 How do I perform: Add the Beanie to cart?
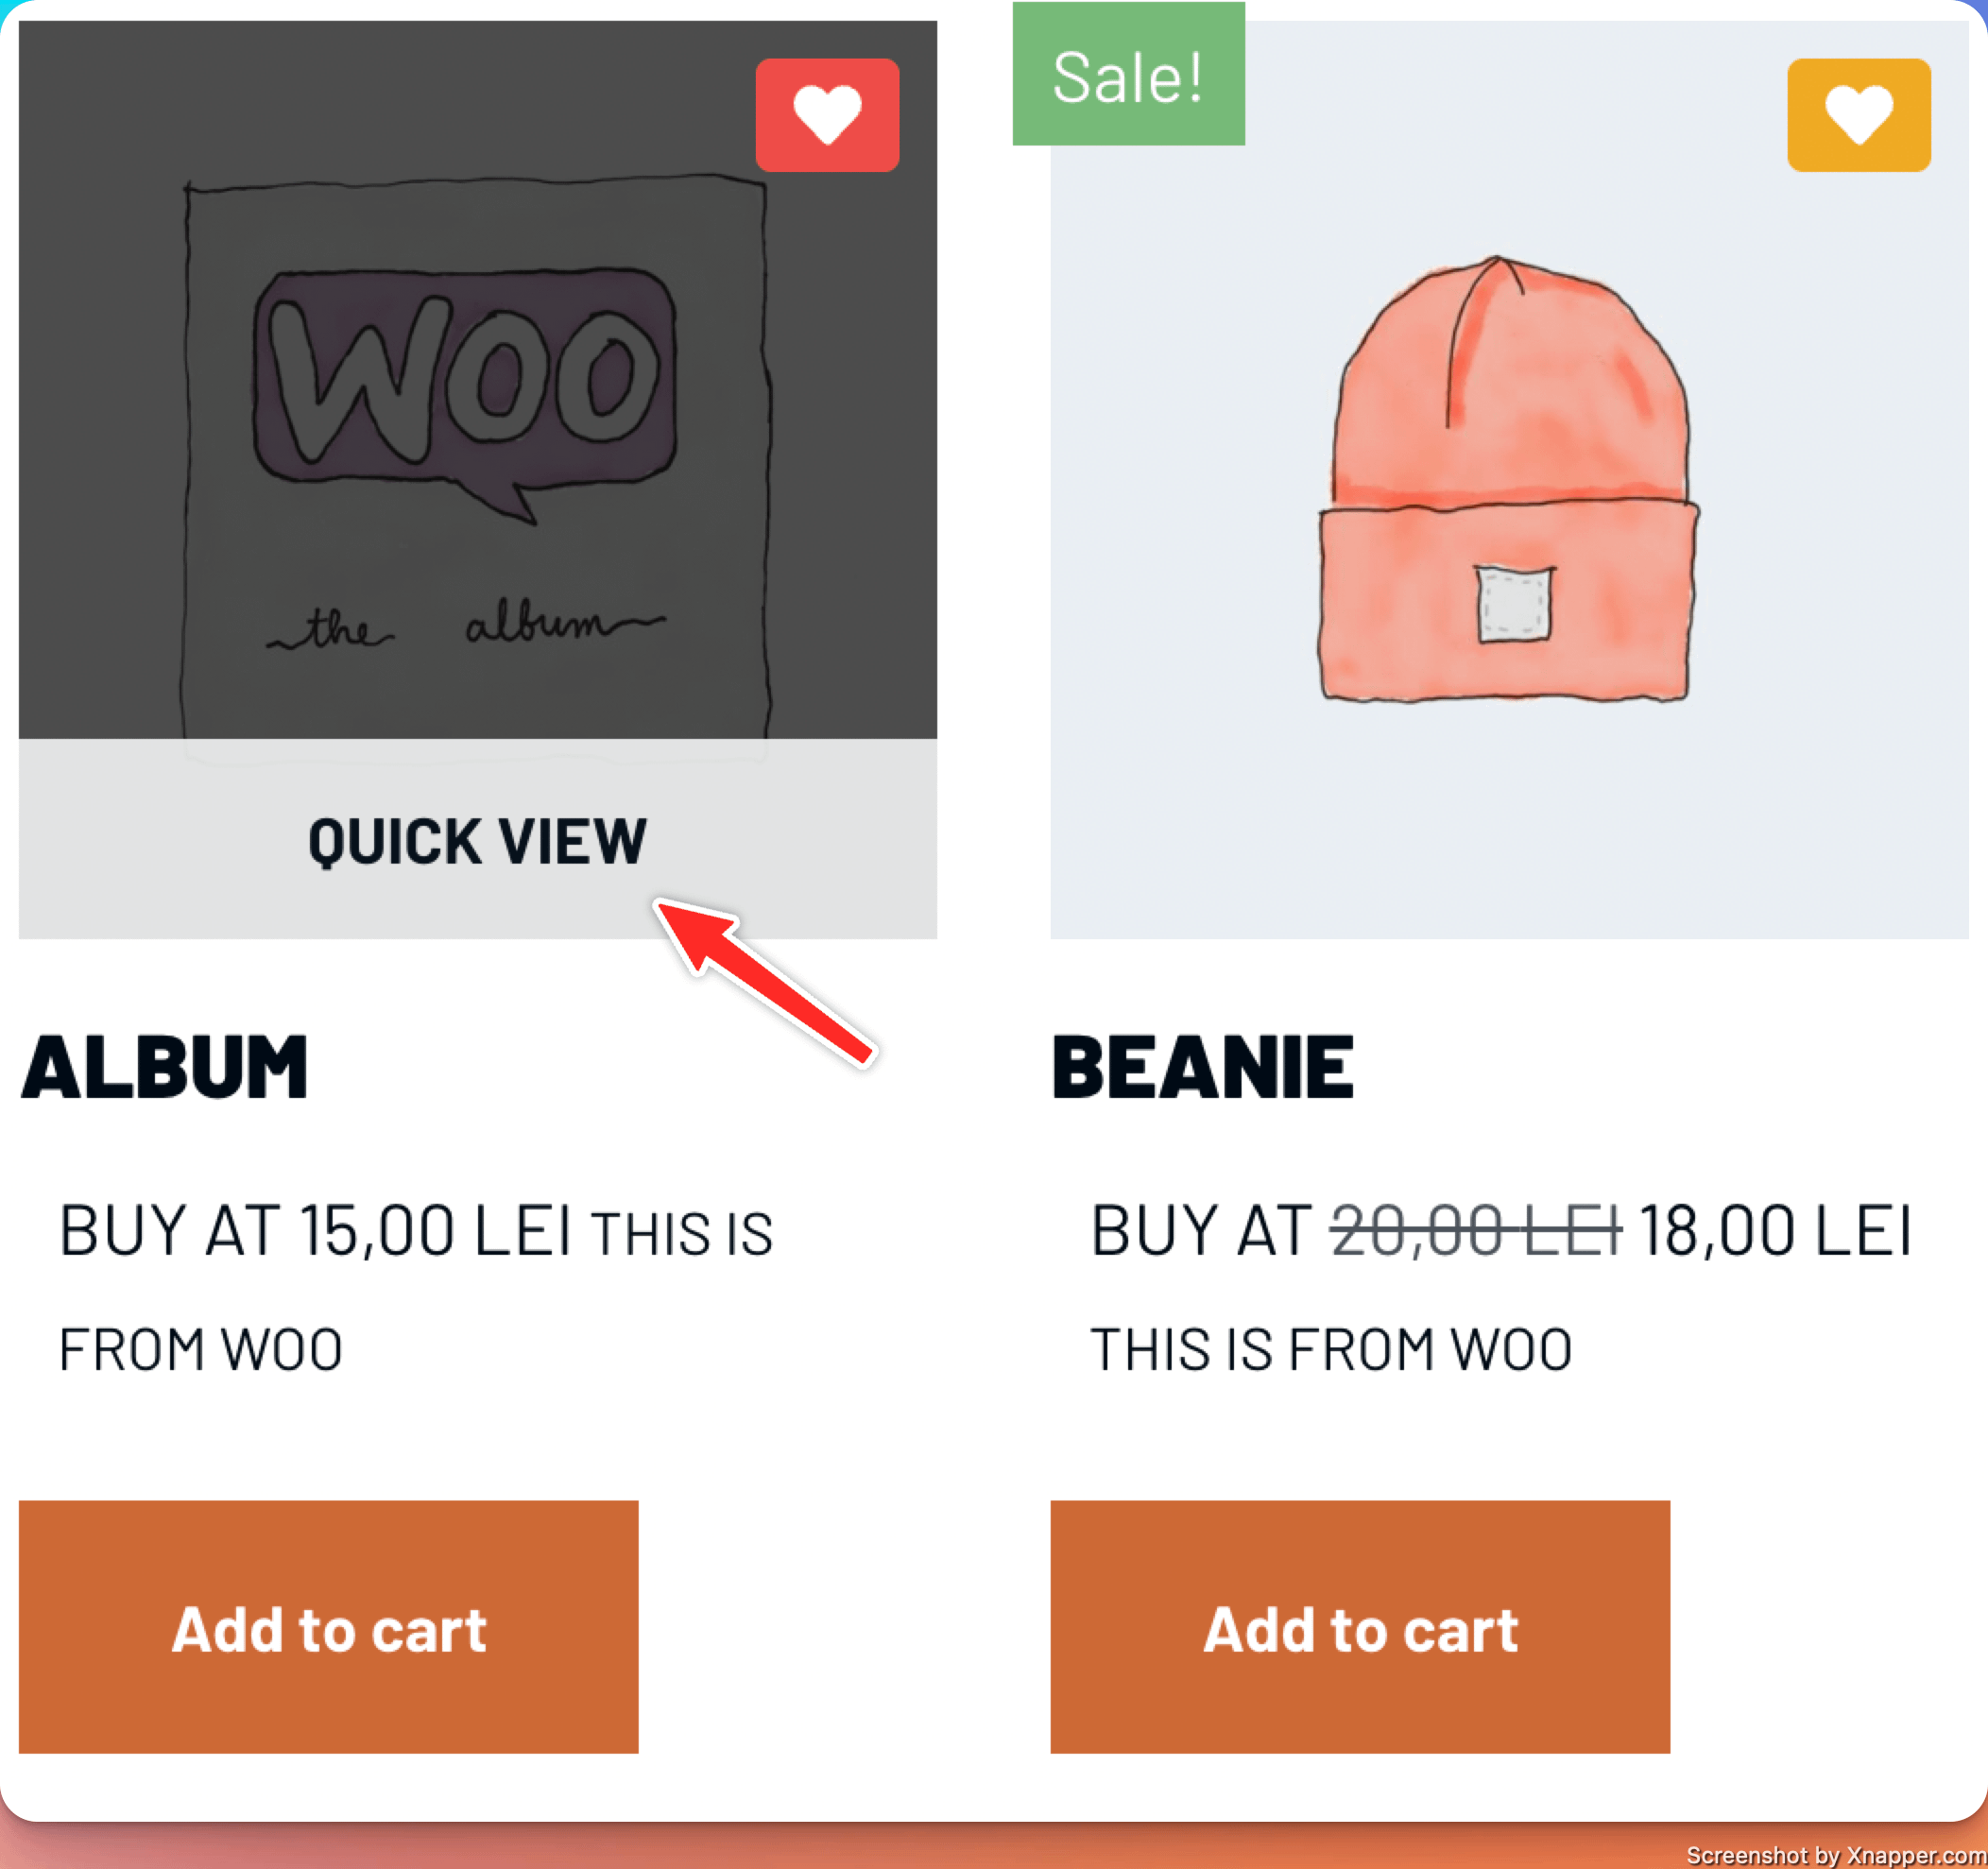point(1359,1627)
